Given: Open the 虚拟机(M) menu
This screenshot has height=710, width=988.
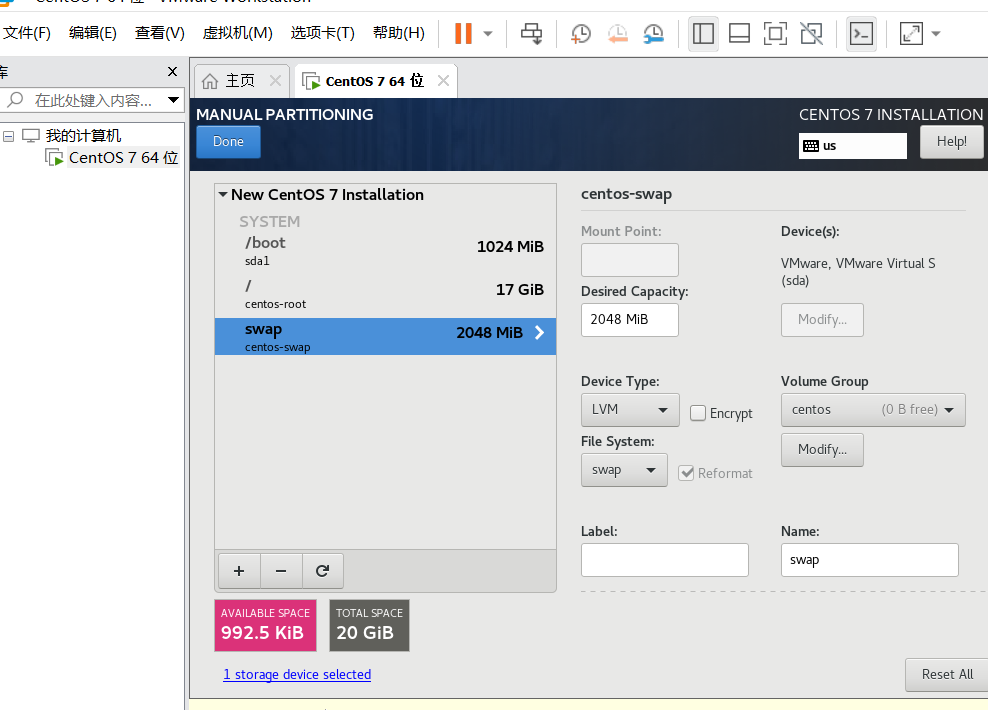Looking at the screenshot, I should (238, 33).
